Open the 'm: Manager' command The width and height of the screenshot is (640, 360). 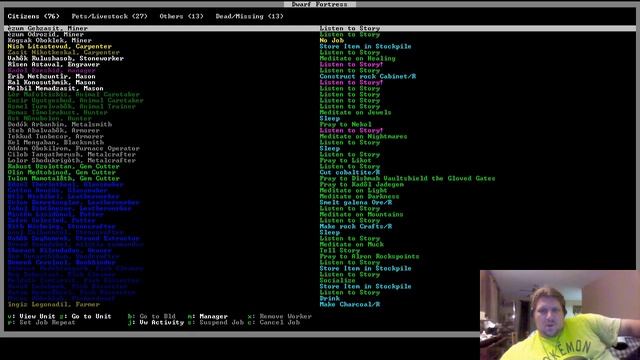pos(207,316)
